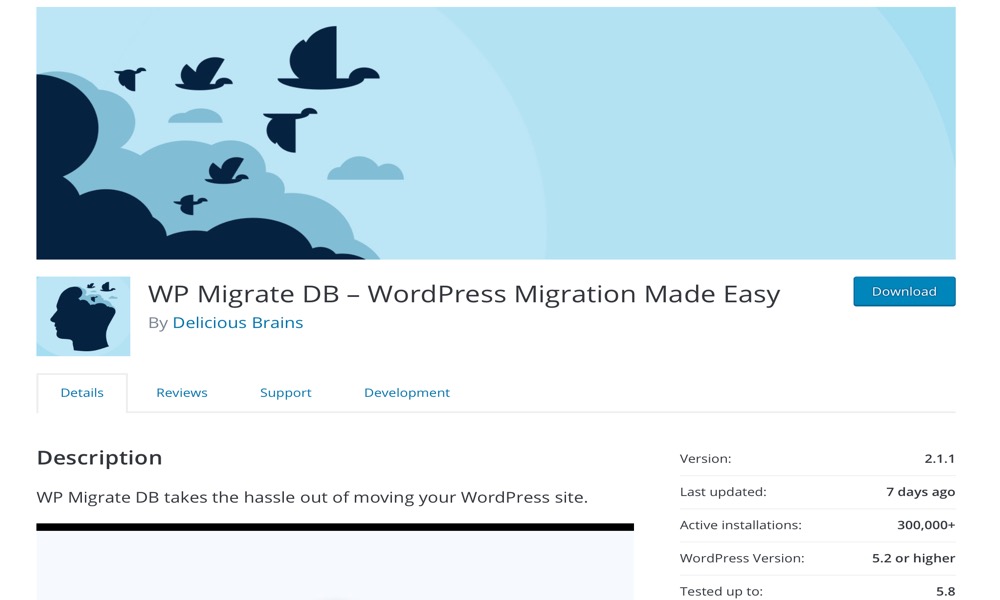Click the '7 days ago' last updated value
This screenshot has height=600, width=1000.
point(920,492)
